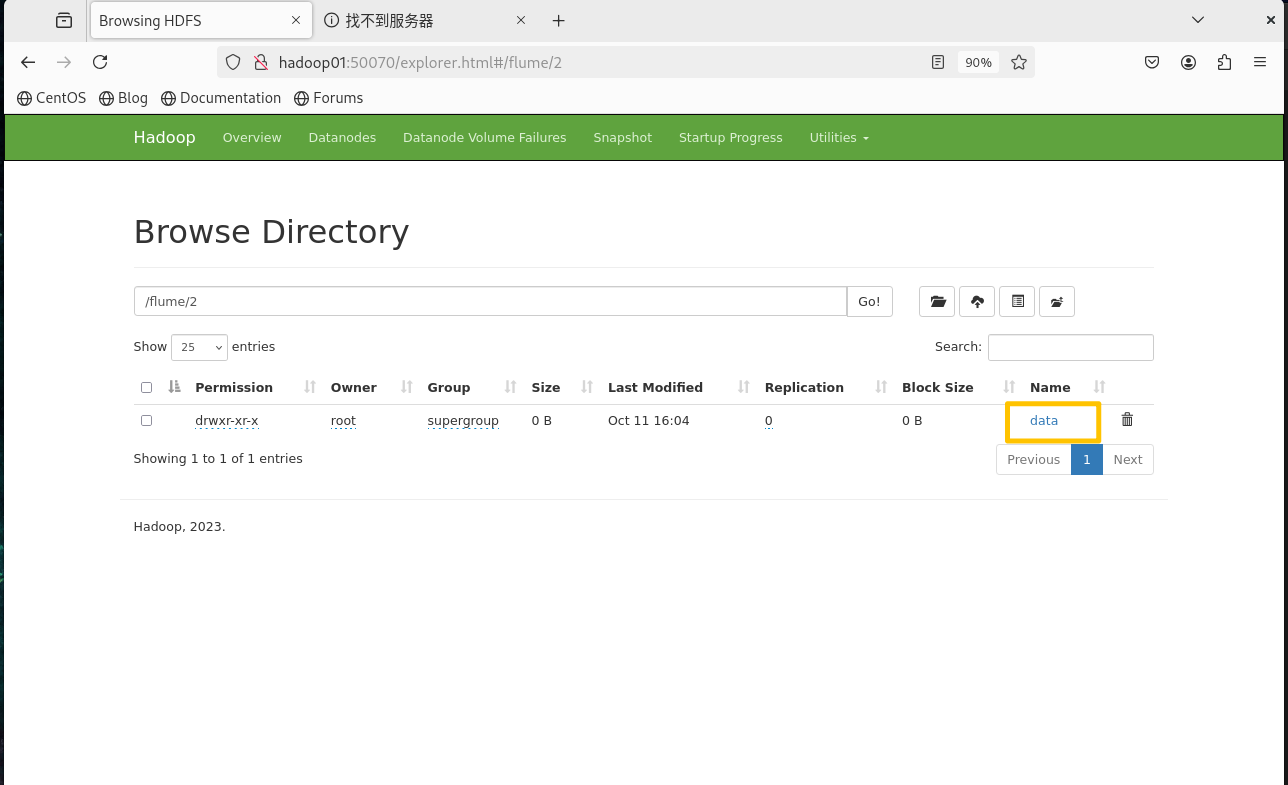Open the Firefox hamburger application menu
Image resolution: width=1288 pixels, height=785 pixels.
click(1260, 62)
